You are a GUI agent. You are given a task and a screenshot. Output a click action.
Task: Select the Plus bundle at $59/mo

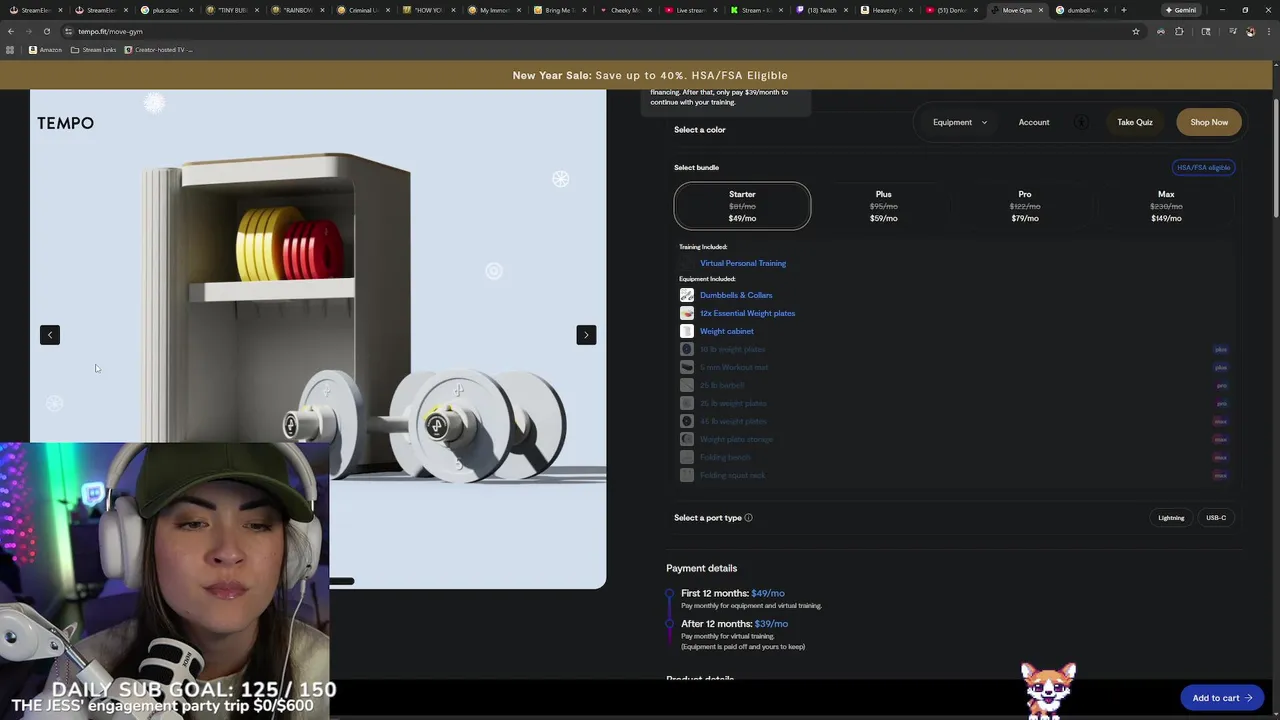point(884,206)
